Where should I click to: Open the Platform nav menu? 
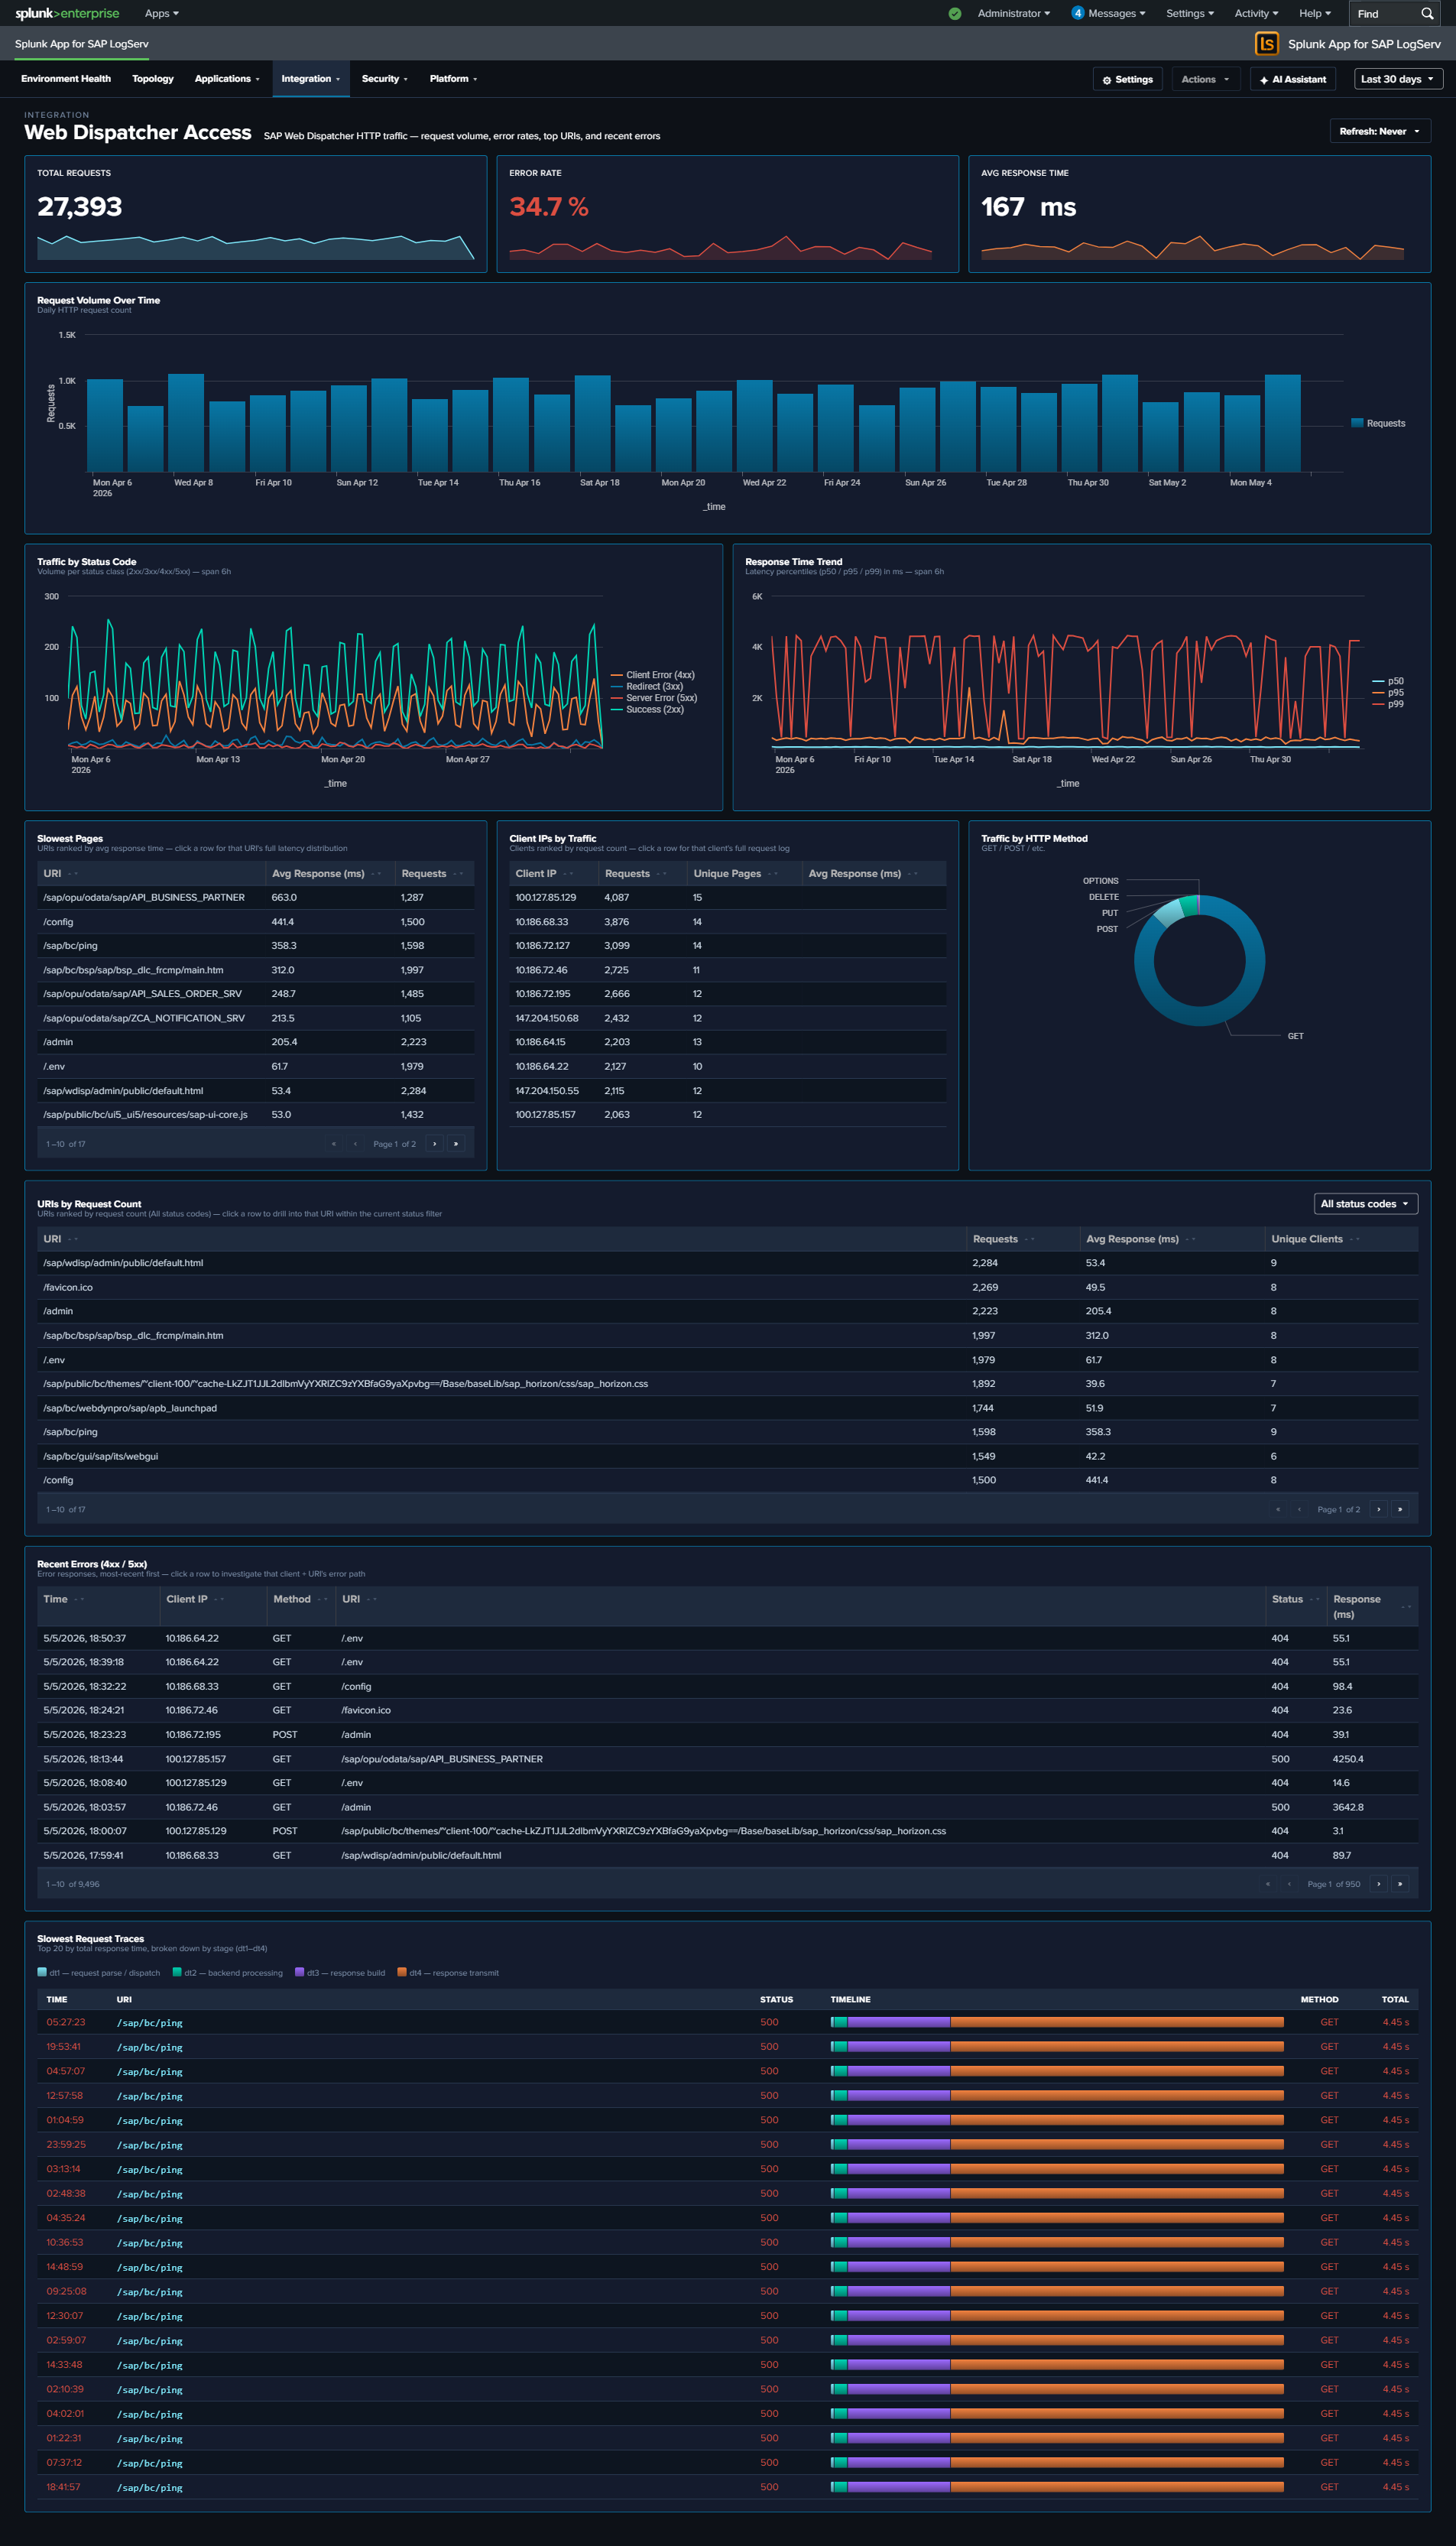pyautogui.click(x=453, y=78)
